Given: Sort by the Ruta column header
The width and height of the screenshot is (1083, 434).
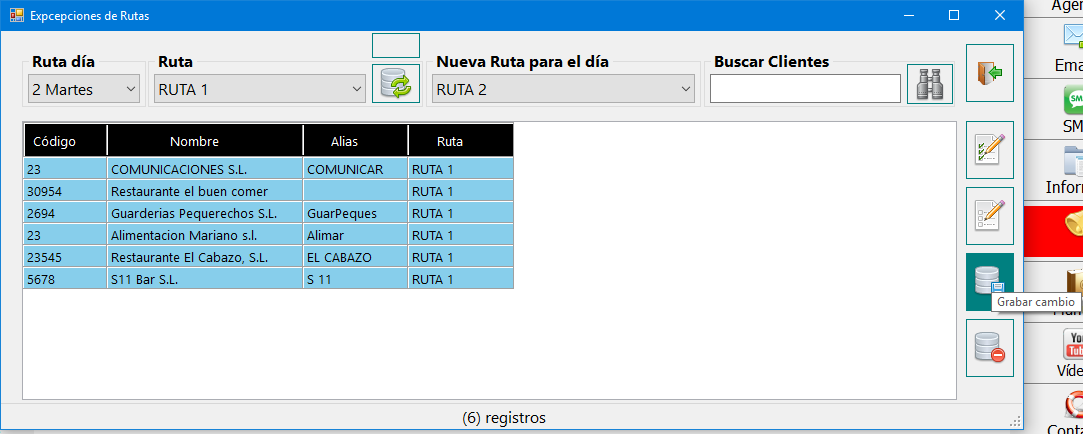Looking at the screenshot, I should [461, 141].
